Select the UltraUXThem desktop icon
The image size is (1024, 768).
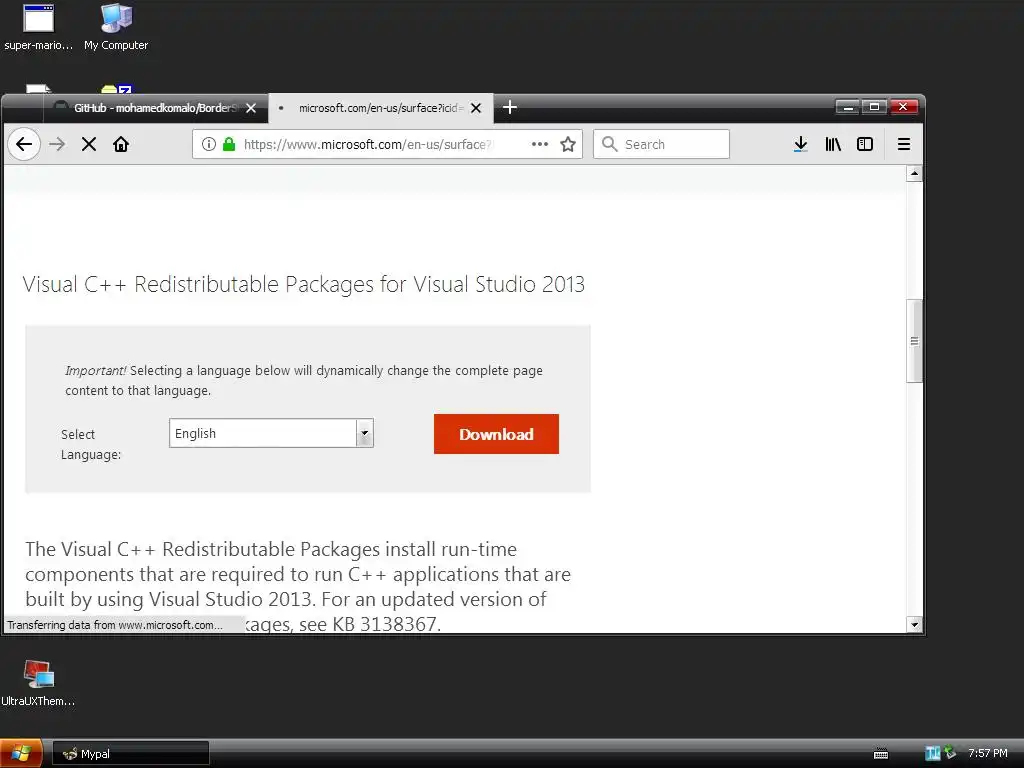[38, 683]
